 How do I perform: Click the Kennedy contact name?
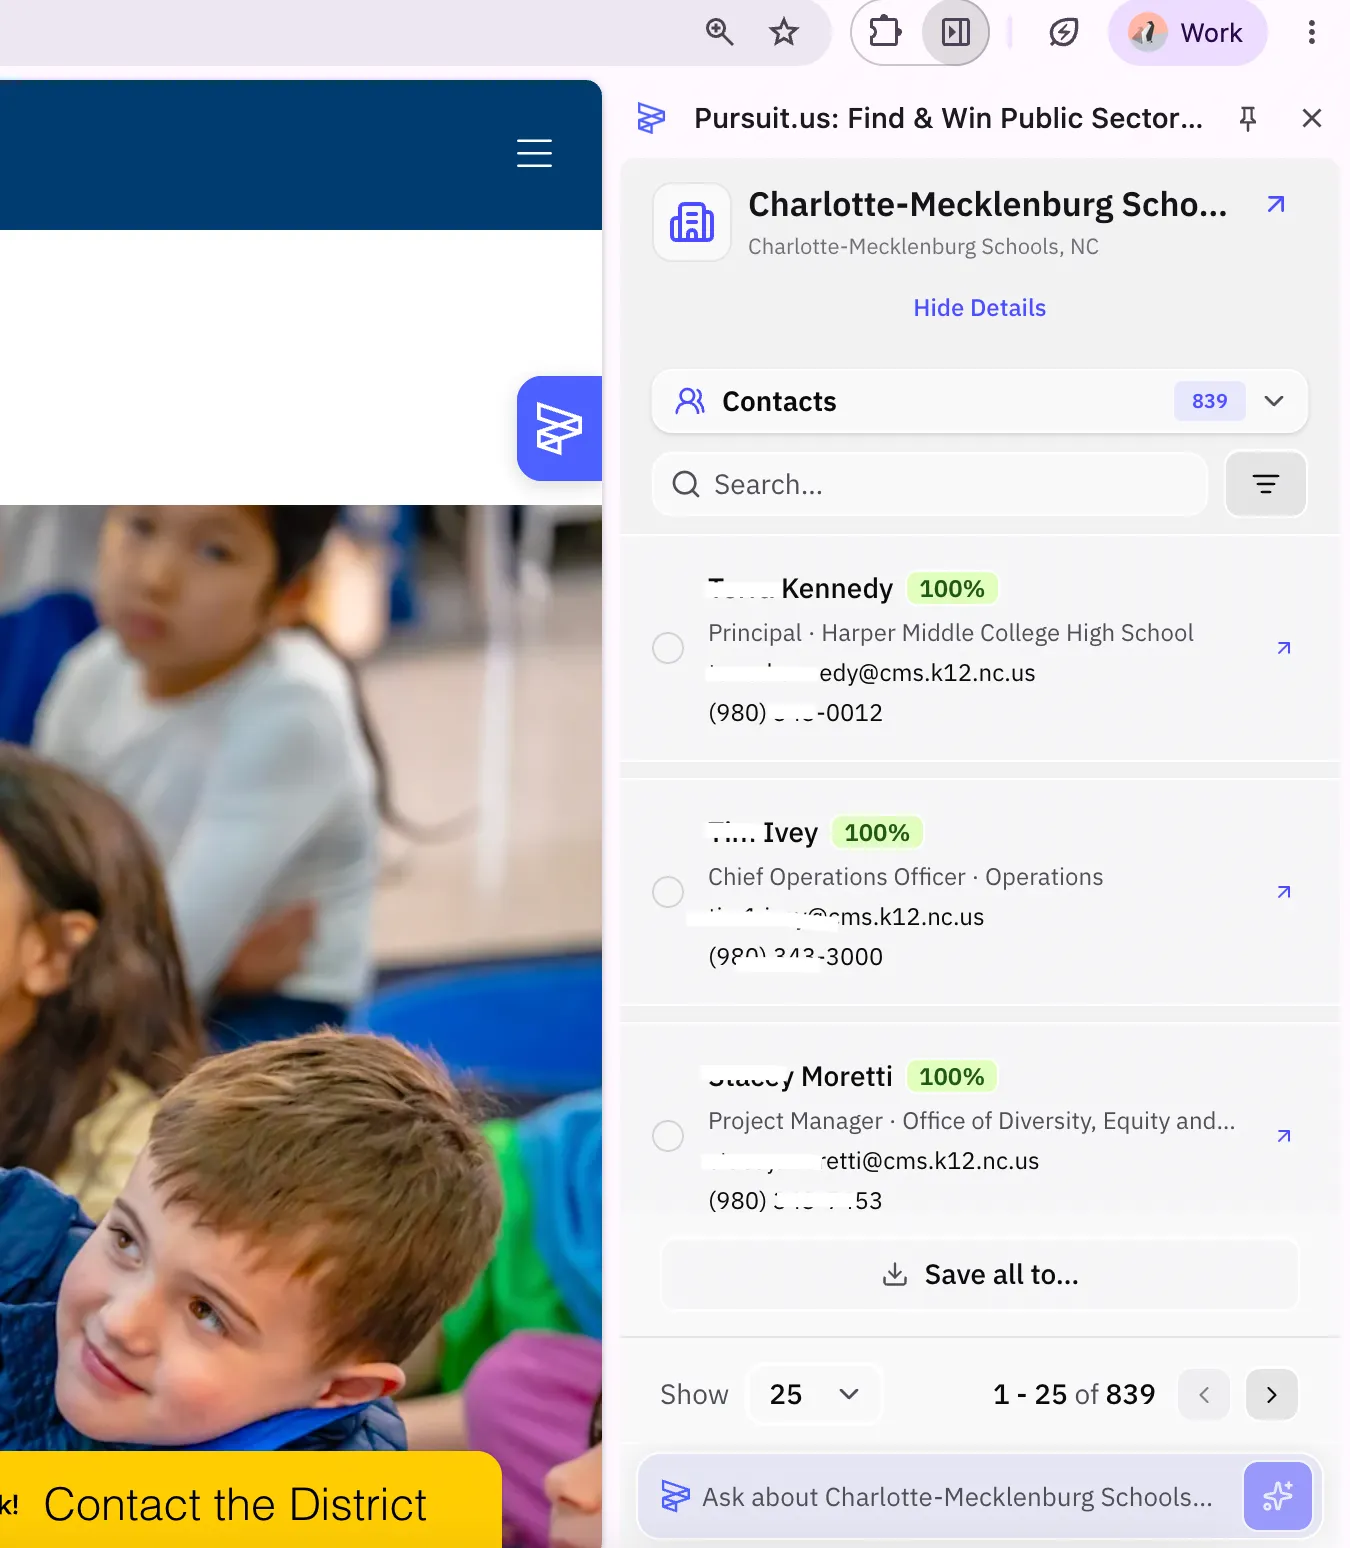(x=800, y=589)
